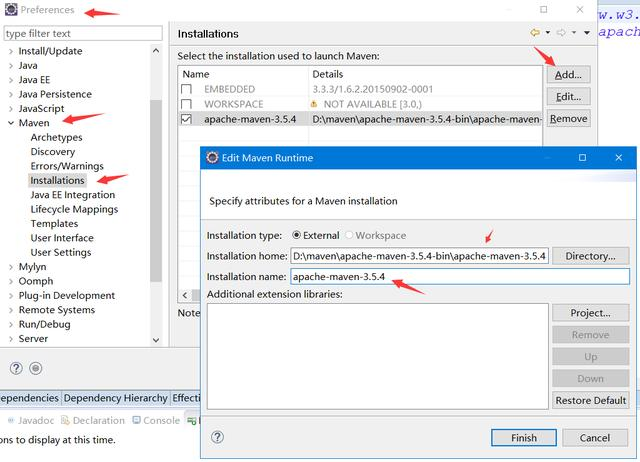Uncheck the apache-maven-3.5.4 installation checkbox

pos(186,119)
